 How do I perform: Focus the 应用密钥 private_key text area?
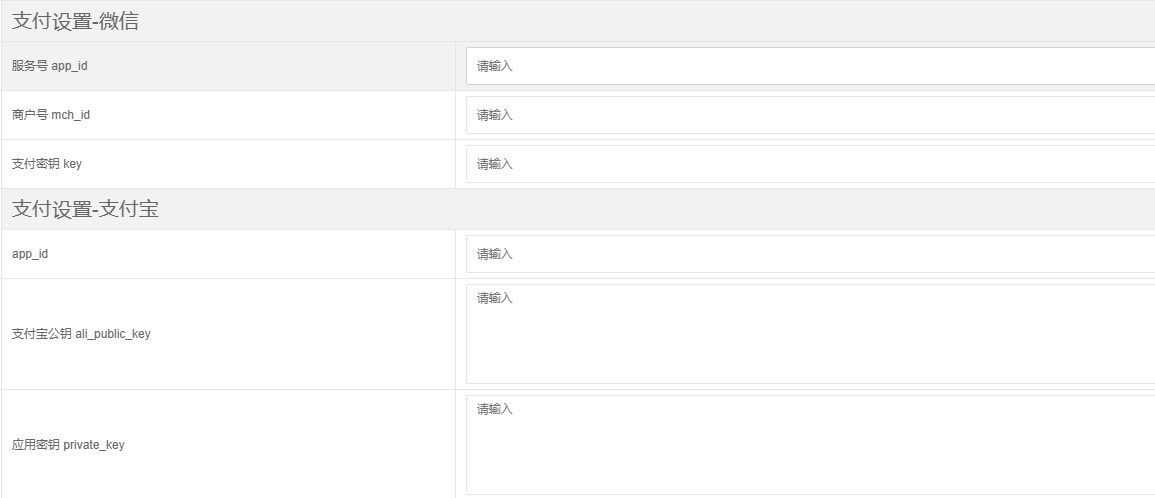[810, 450]
